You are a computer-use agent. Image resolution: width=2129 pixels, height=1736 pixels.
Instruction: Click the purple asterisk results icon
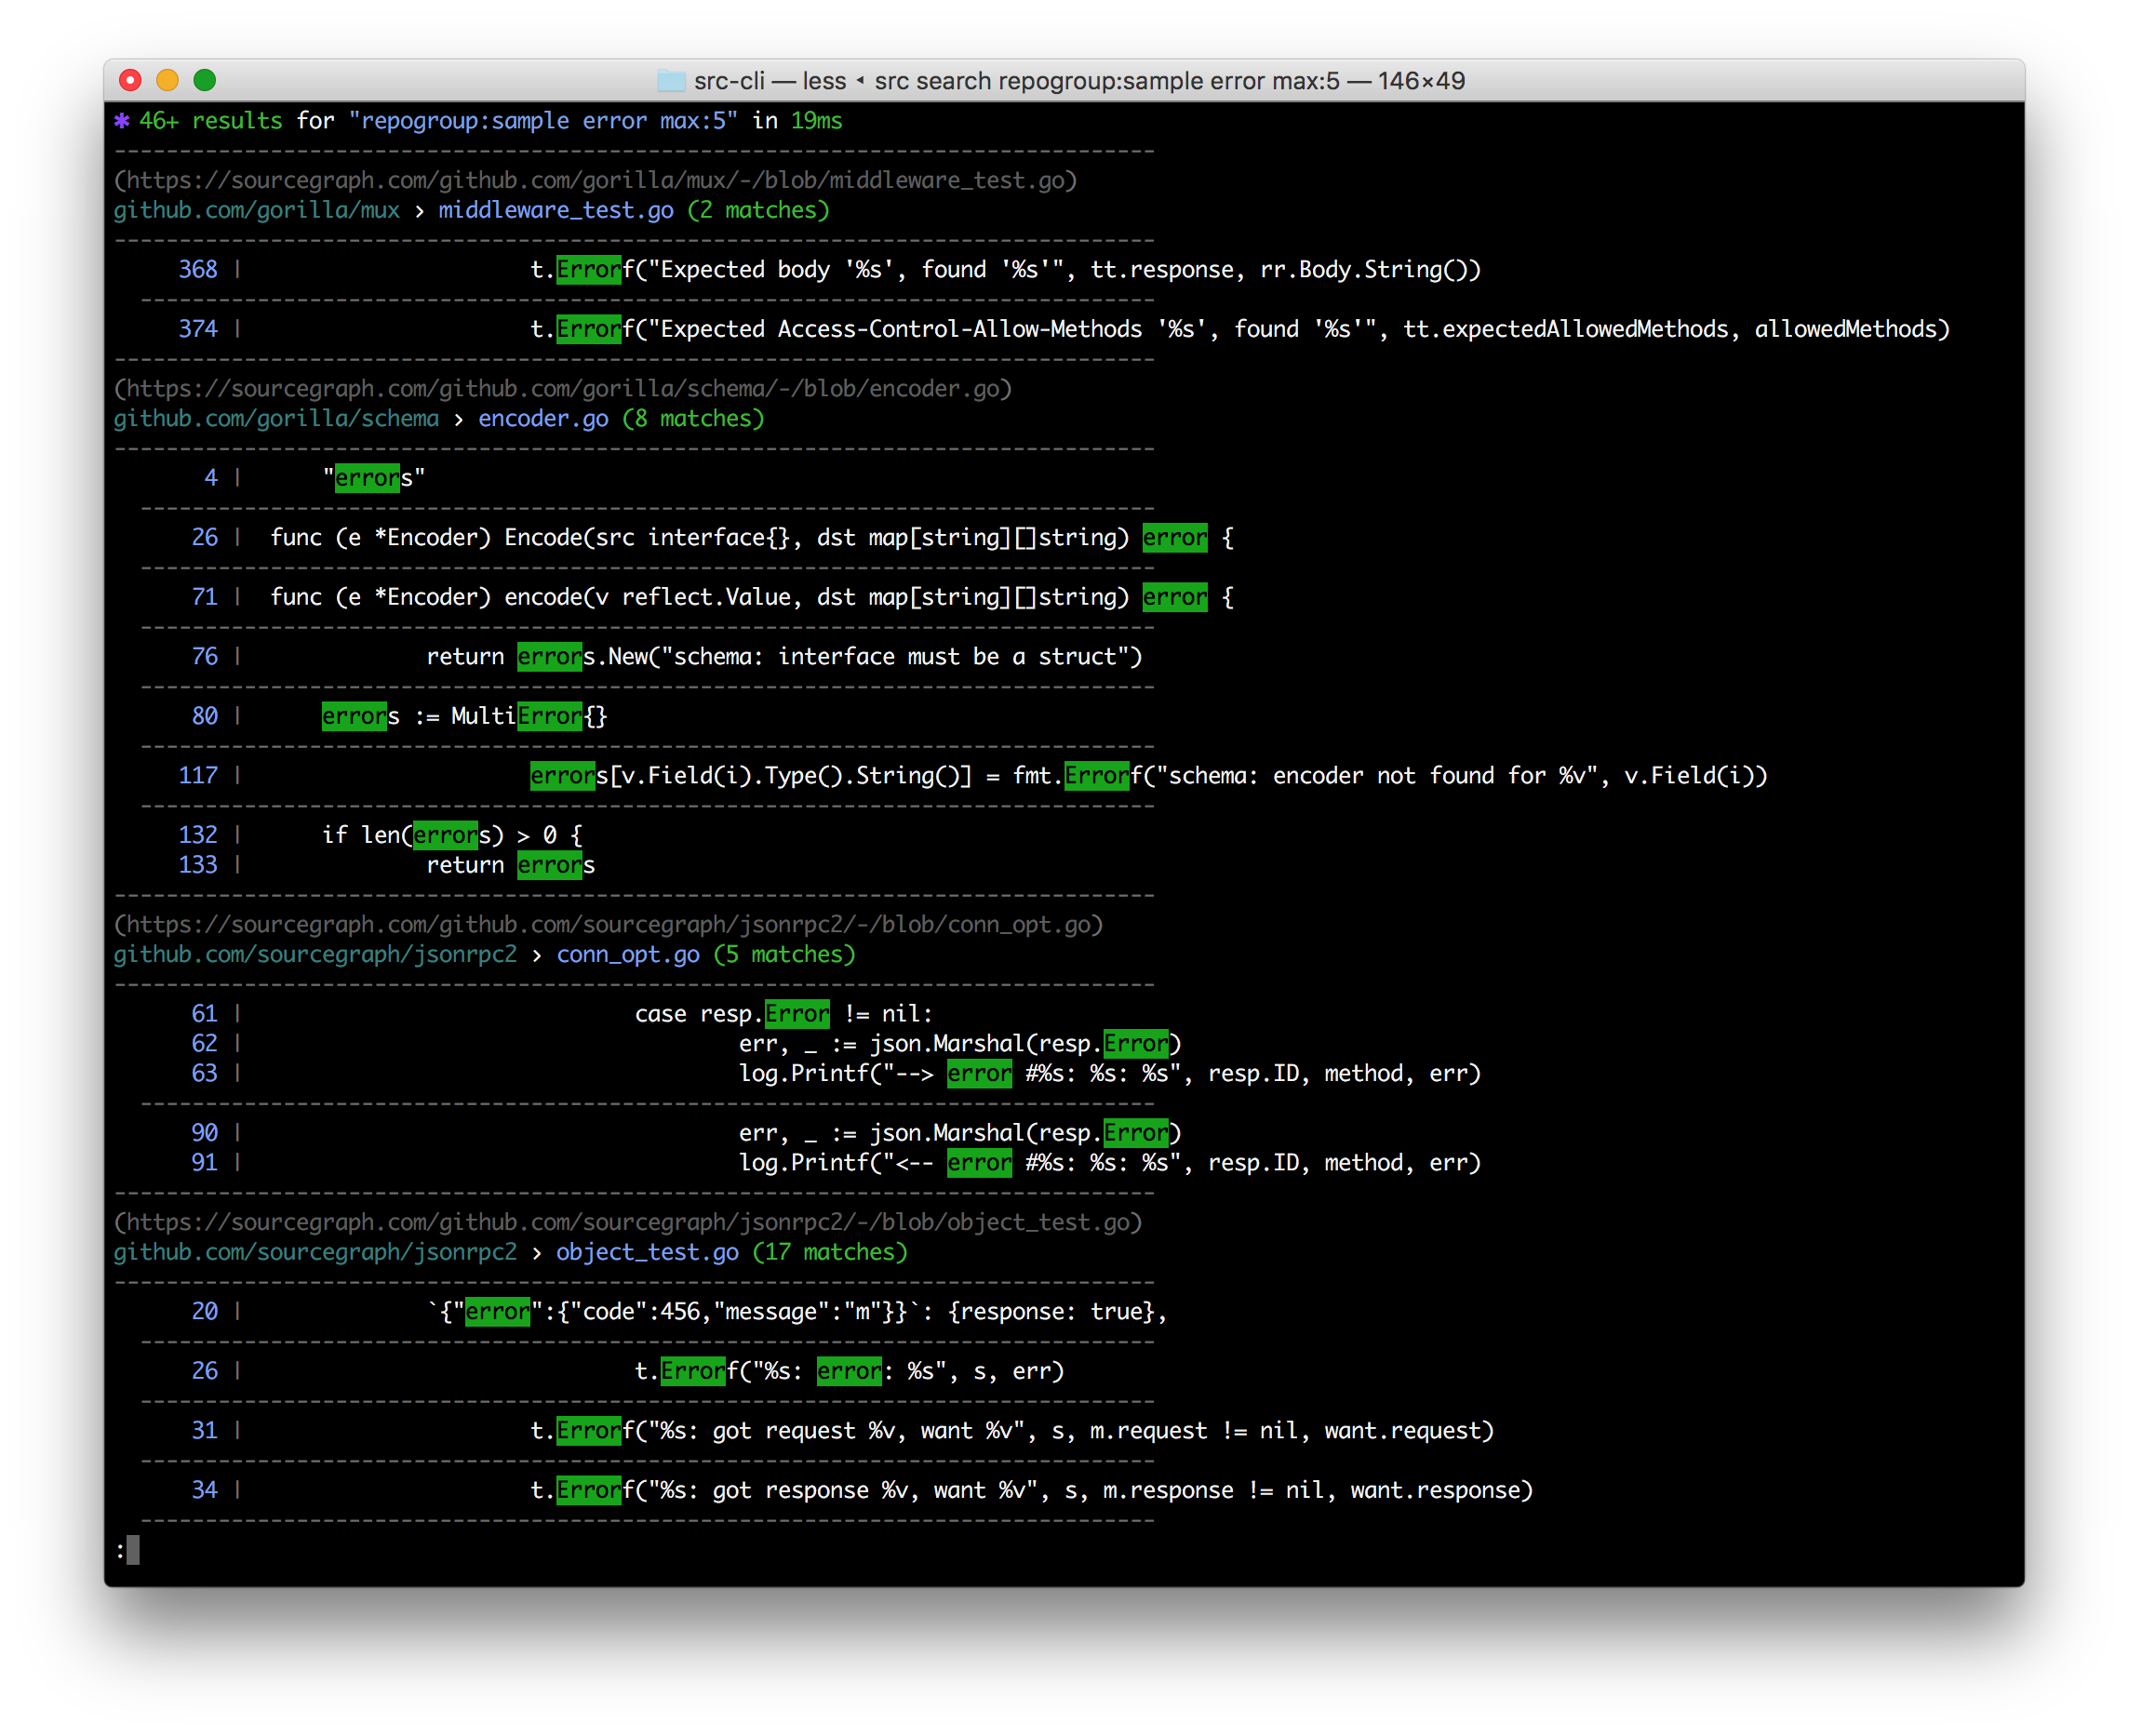122,121
